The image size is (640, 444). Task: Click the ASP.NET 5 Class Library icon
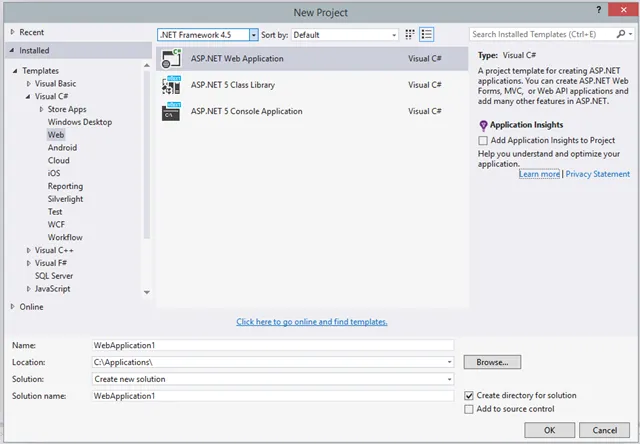pyautogui.click(x=170, y=85)
